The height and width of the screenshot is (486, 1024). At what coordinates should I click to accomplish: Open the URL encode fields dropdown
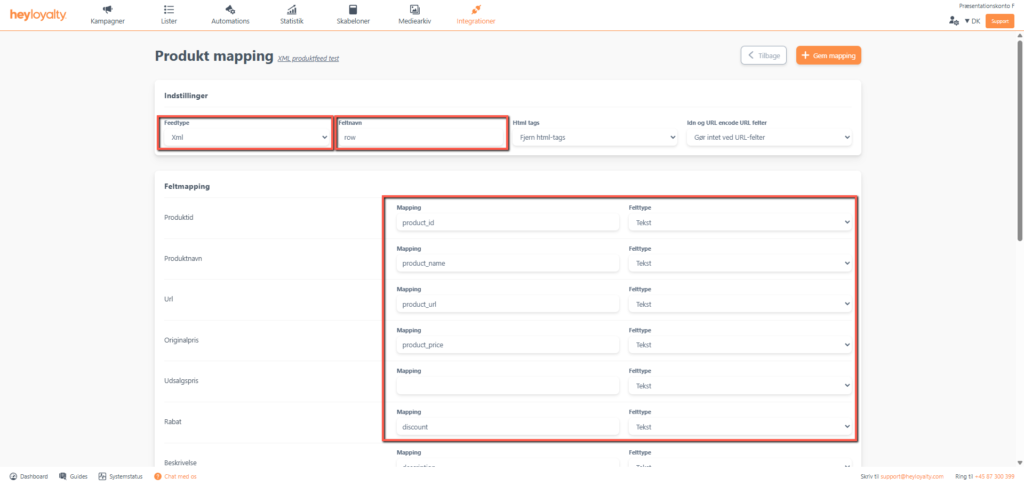coord(767,137)
